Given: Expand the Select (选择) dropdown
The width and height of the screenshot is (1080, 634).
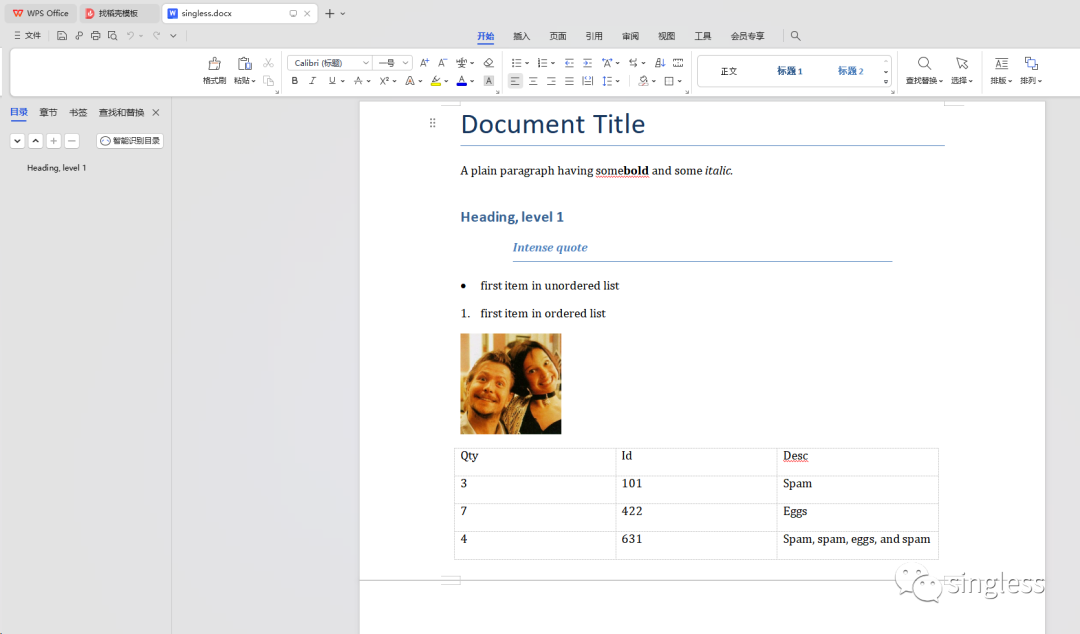Looking at the screenshot, I should (x=961, y=81).
